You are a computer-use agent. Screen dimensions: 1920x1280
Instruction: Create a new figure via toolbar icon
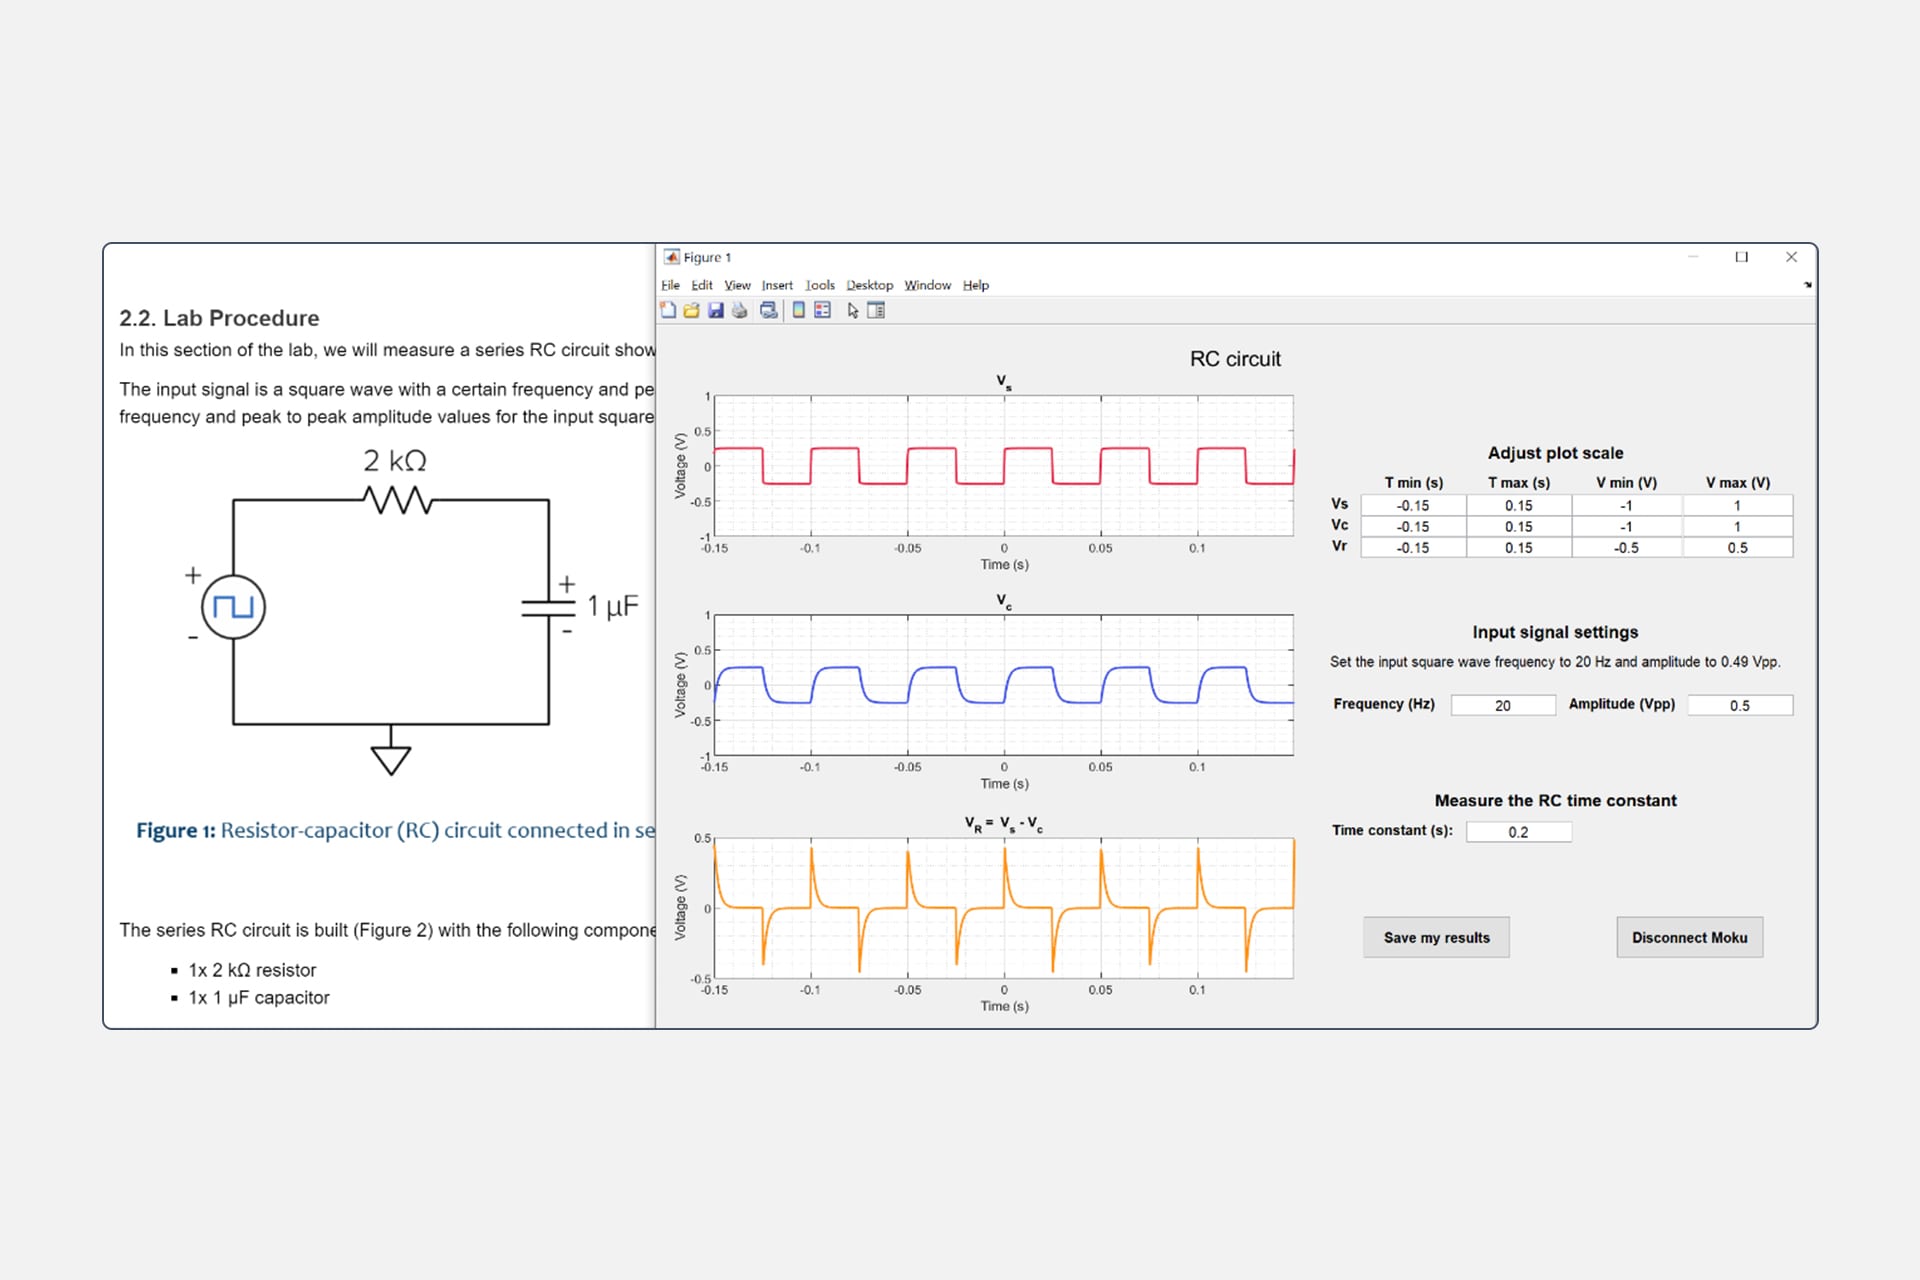[668, 310]
